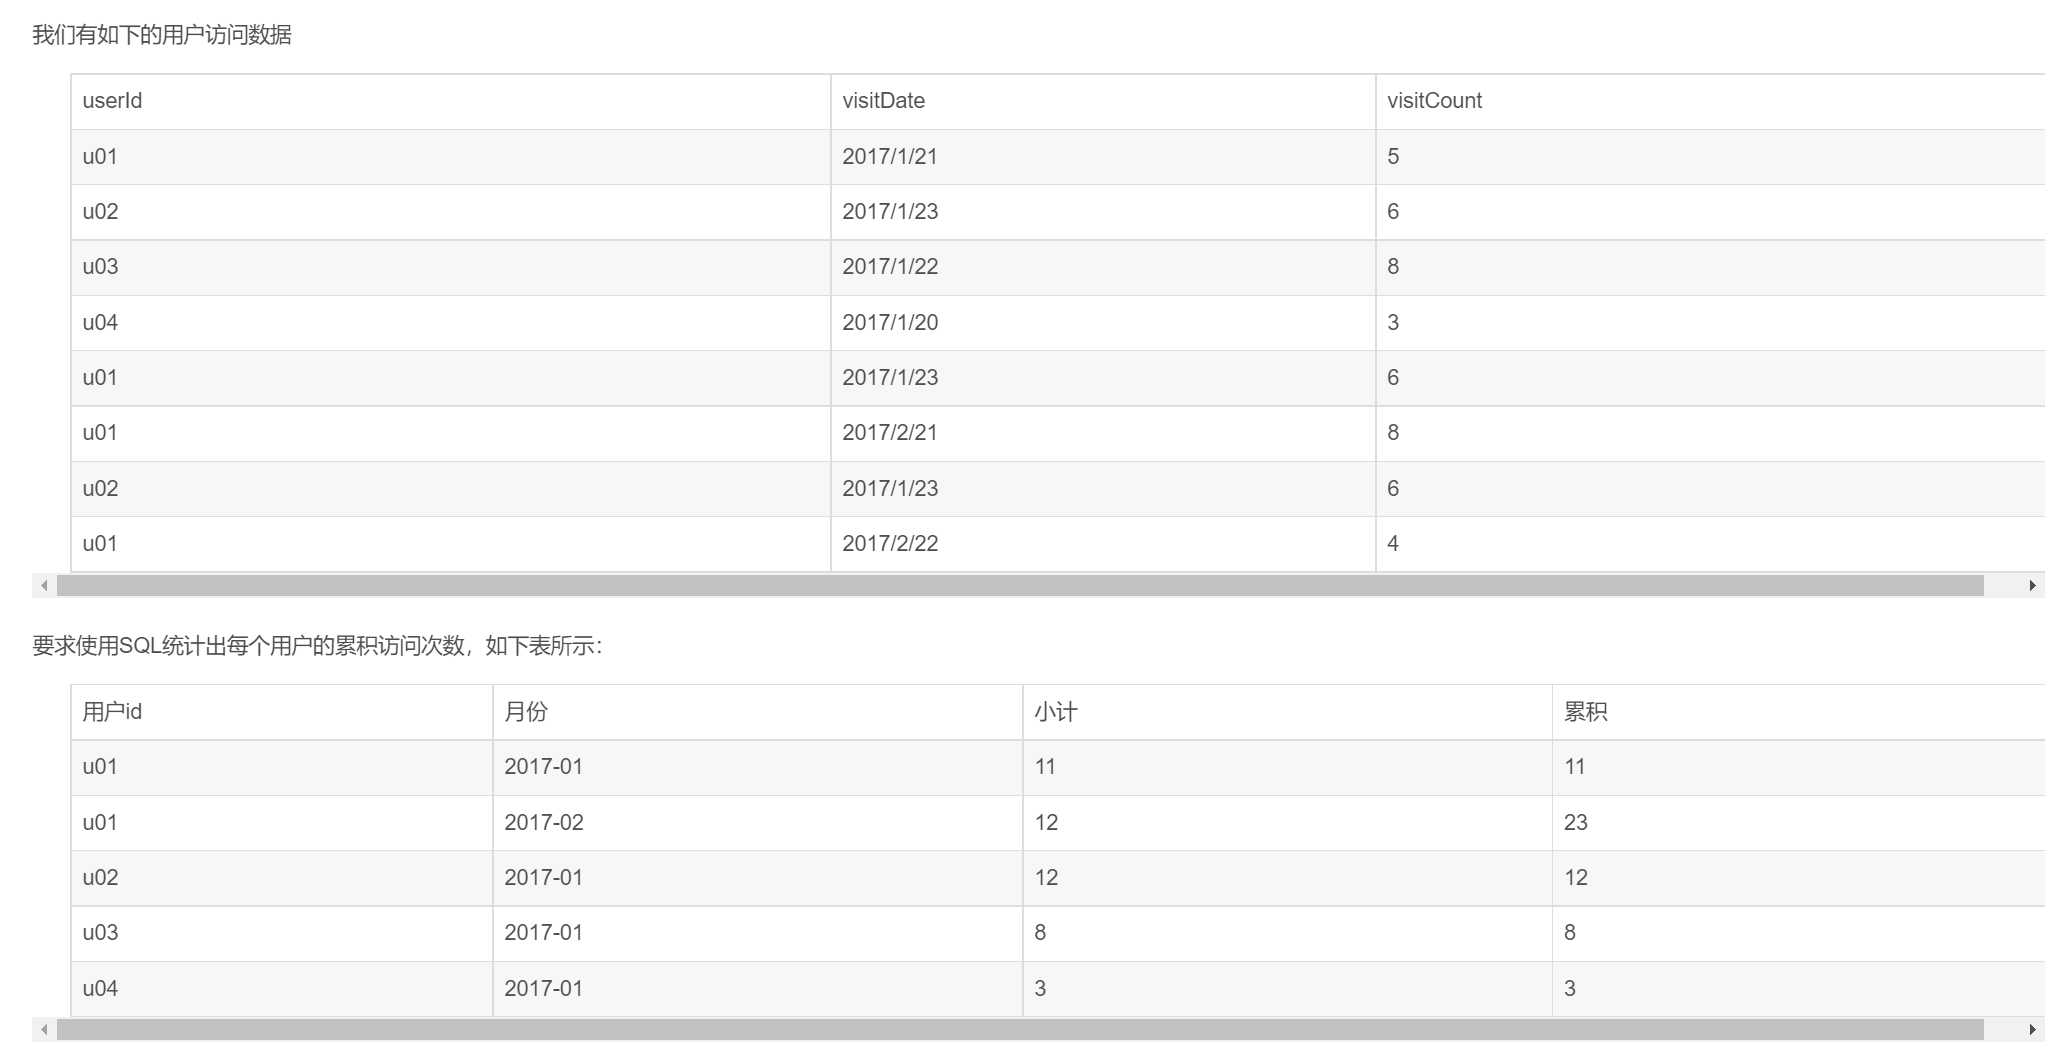Screen dimensions: 2049x1045
Task: Click left scroll arrow under cumulative result table
Action: click(x=44, y=1030)
